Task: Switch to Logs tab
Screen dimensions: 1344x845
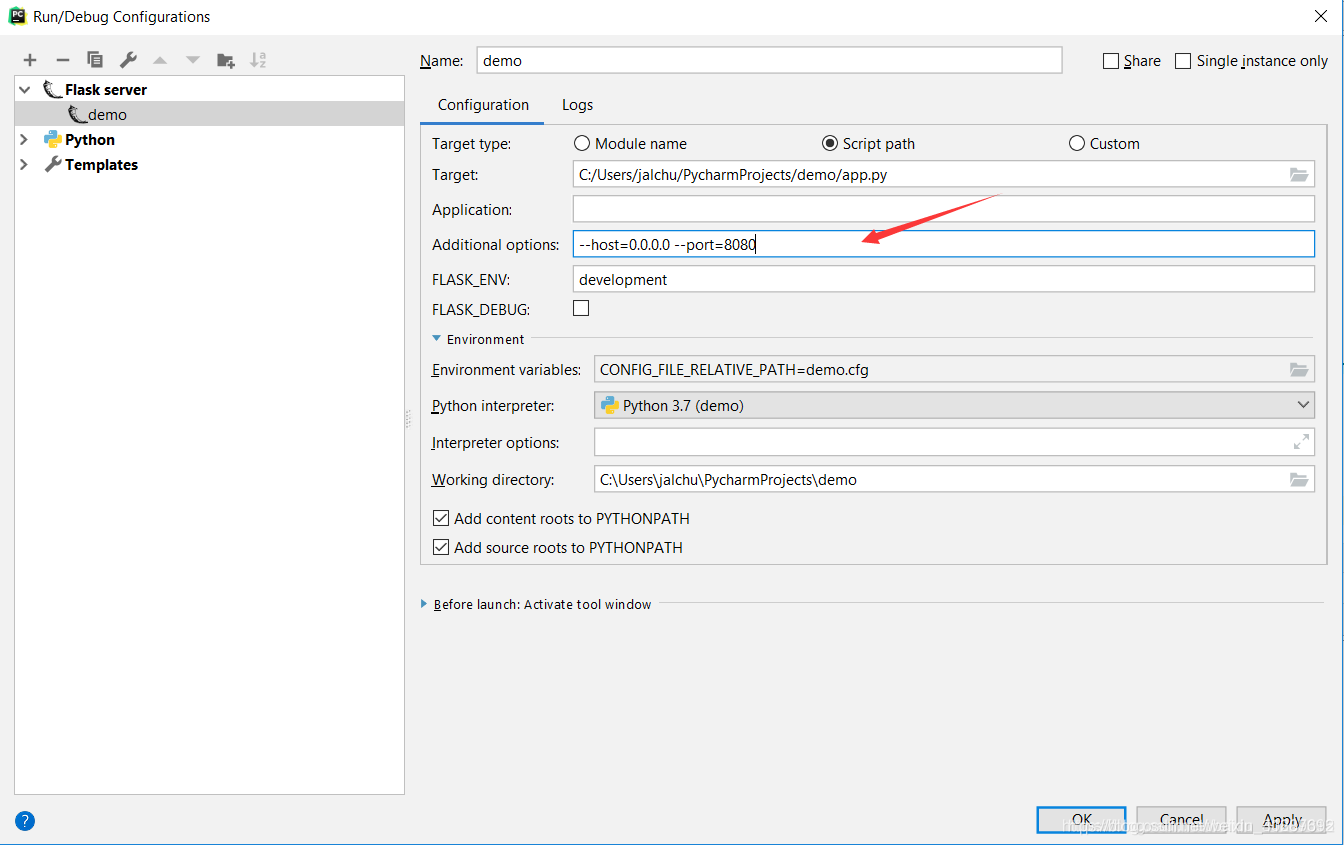Action: 577,104
